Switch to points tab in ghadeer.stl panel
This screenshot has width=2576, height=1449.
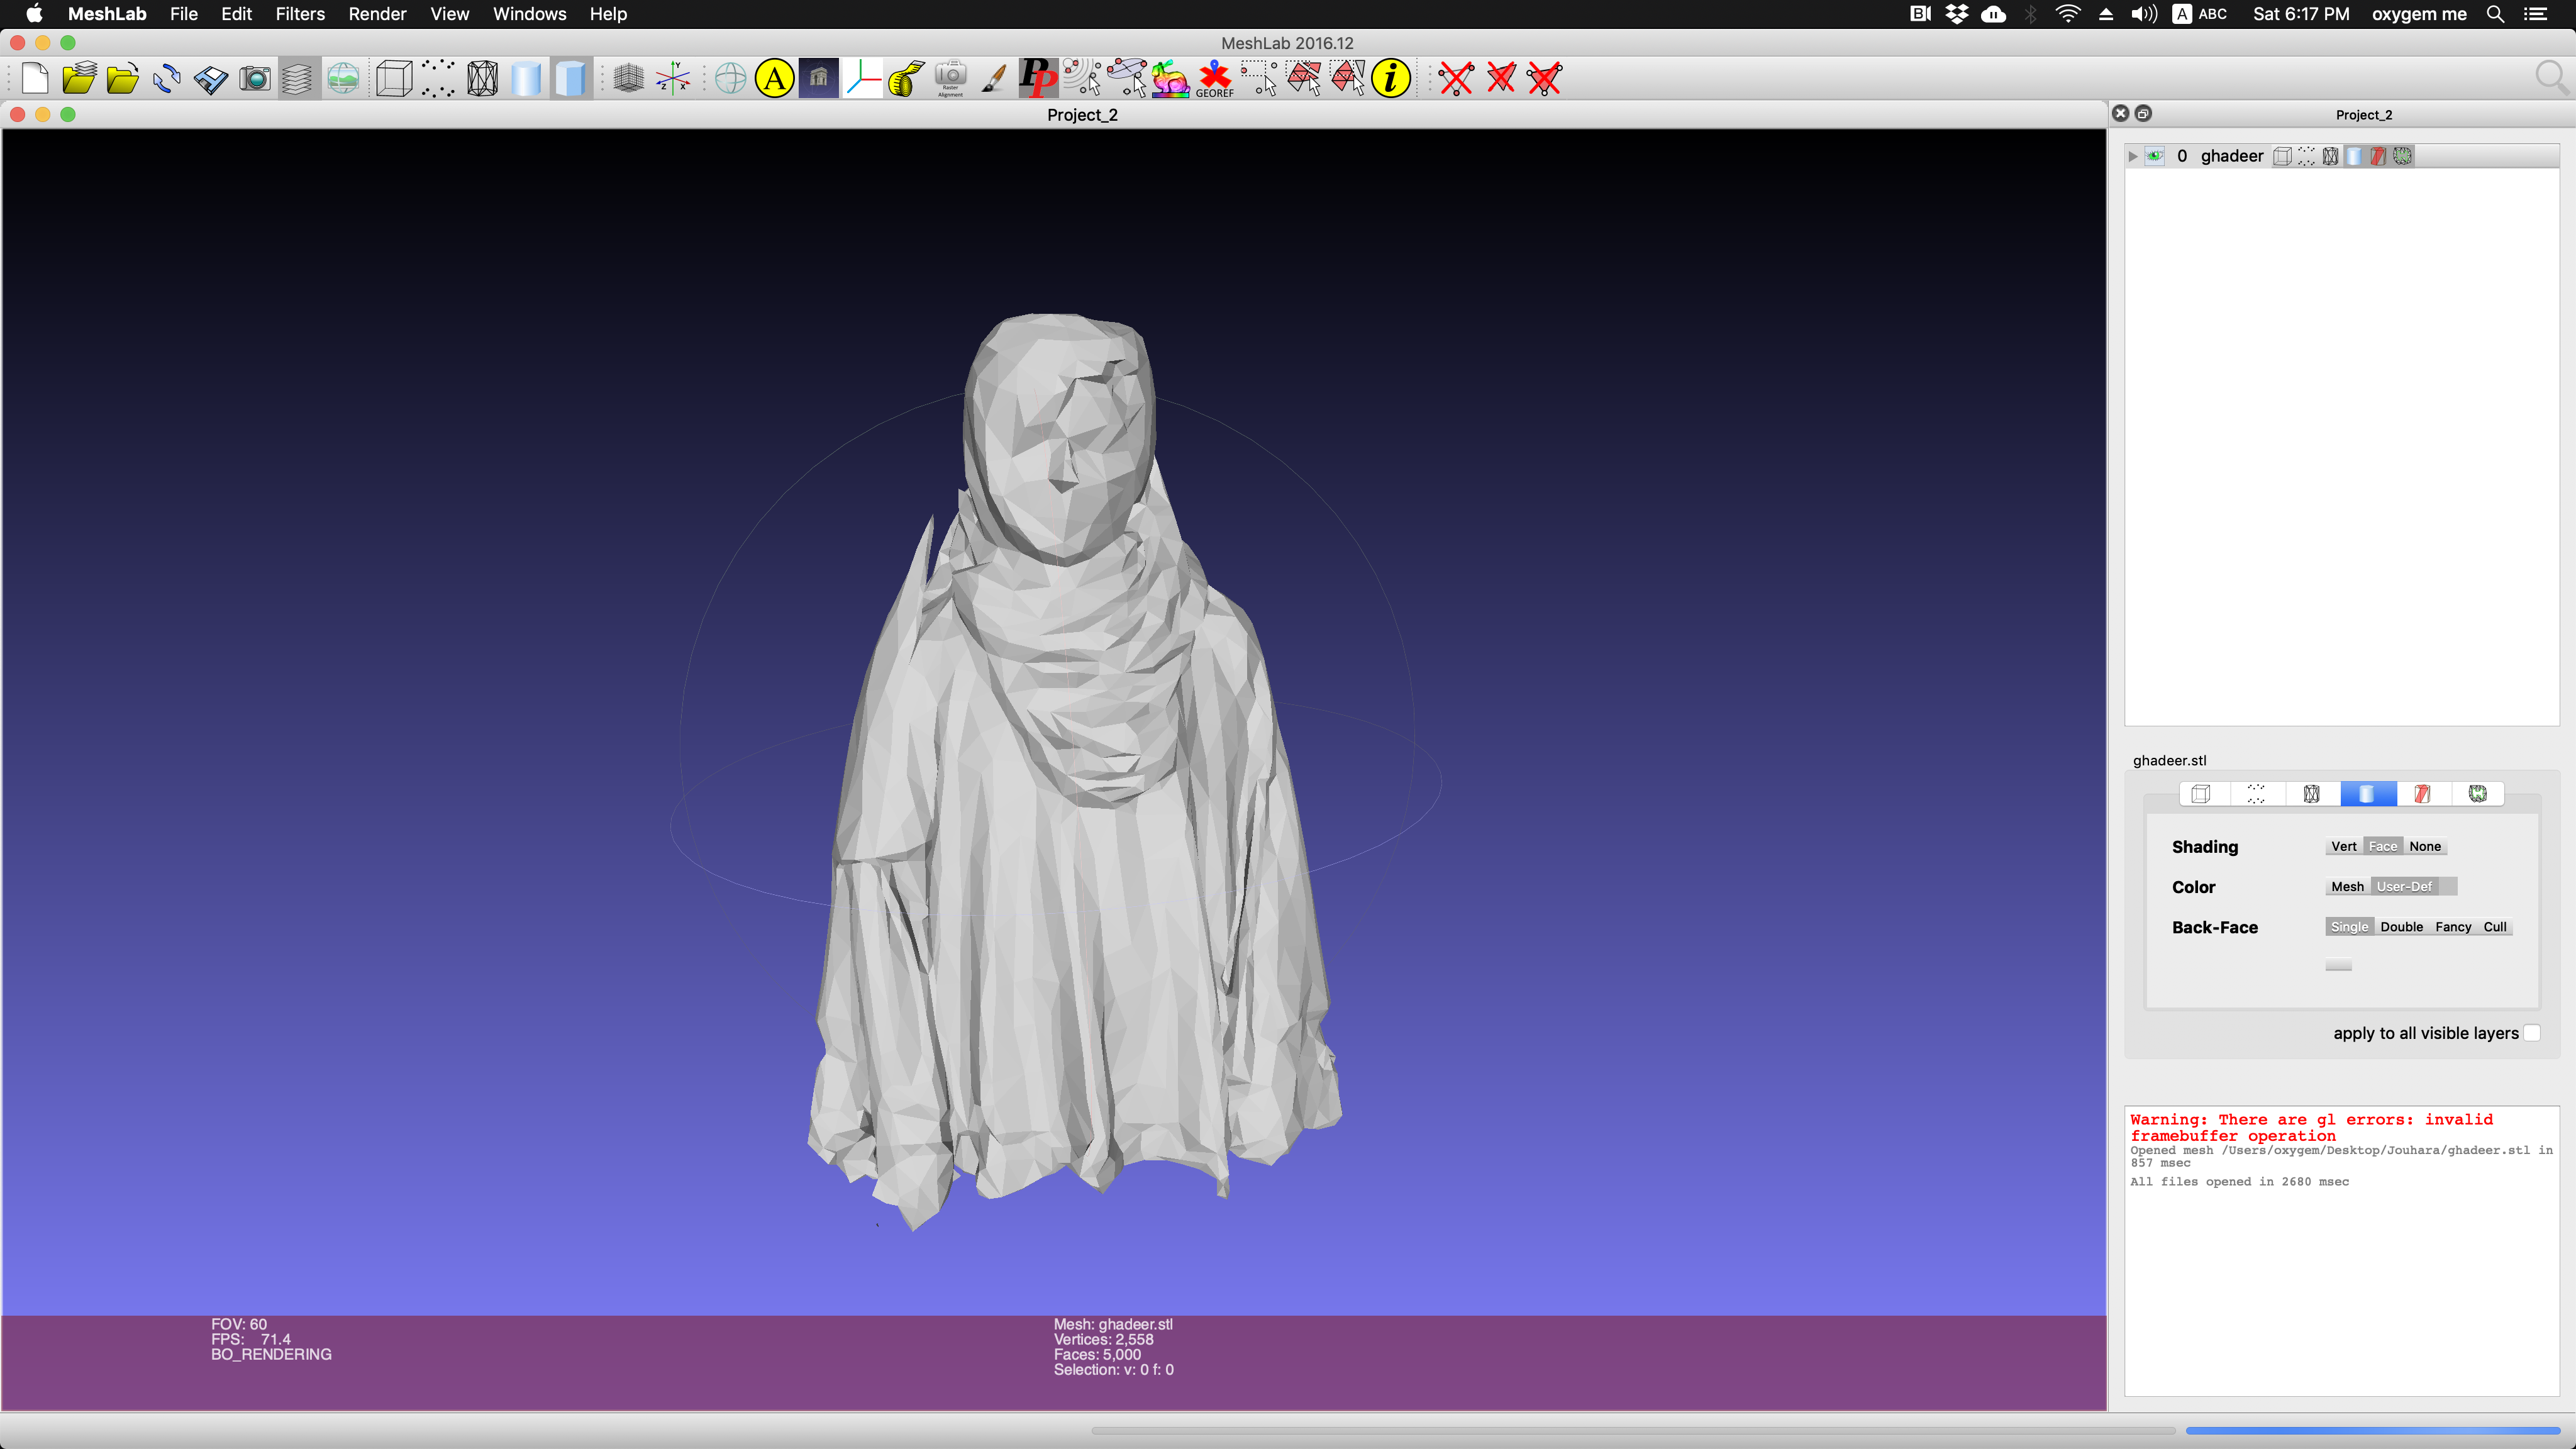[2256, 794]
